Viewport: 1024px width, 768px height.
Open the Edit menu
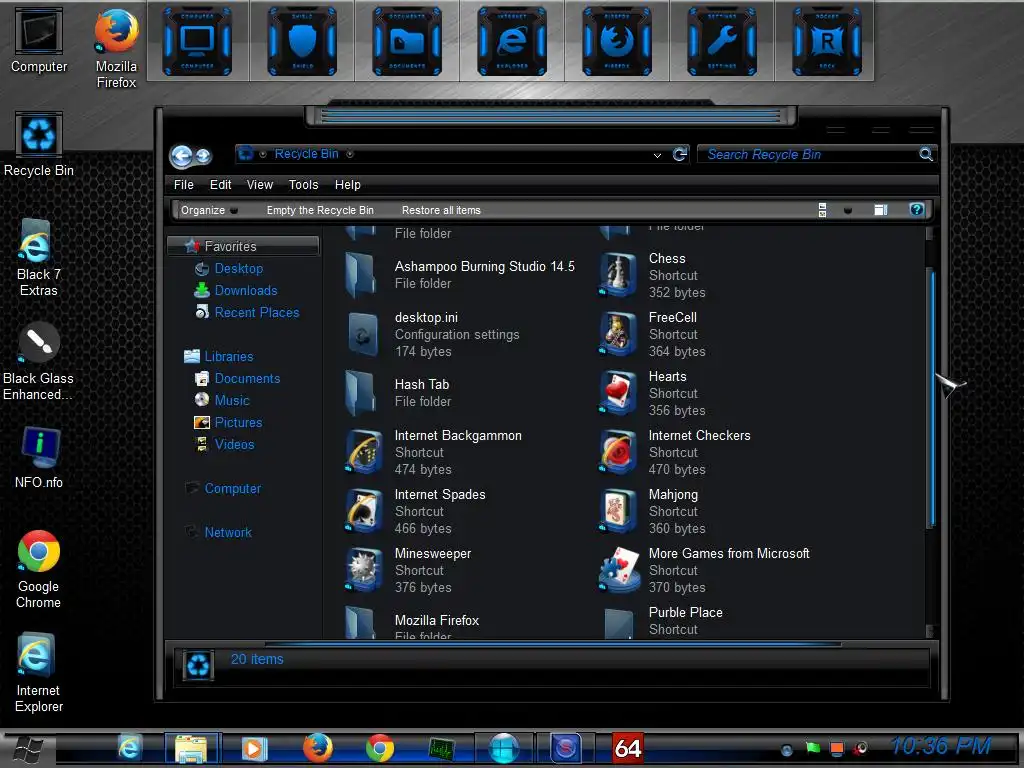pyautogui.click(x=220, y=185)
